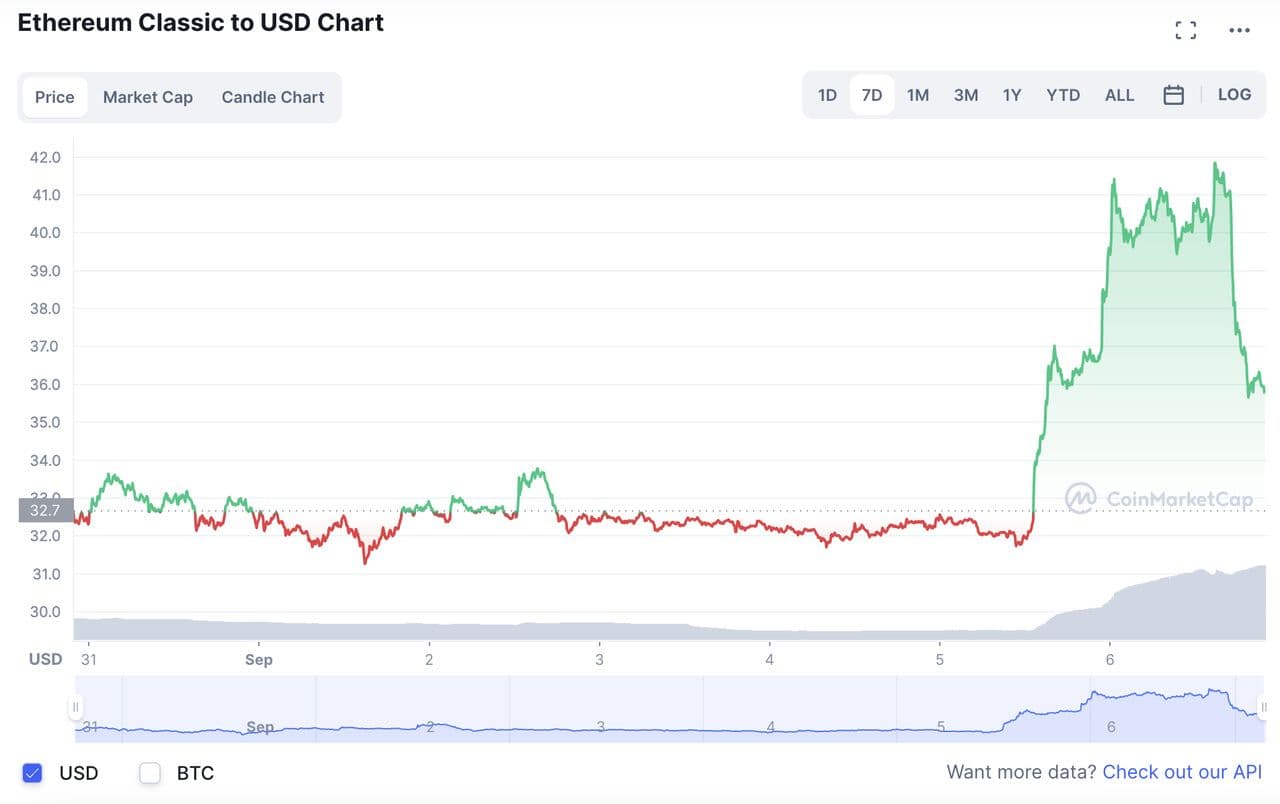
Task: Click the right range slider handle
Action: (x=1264, y=707)
